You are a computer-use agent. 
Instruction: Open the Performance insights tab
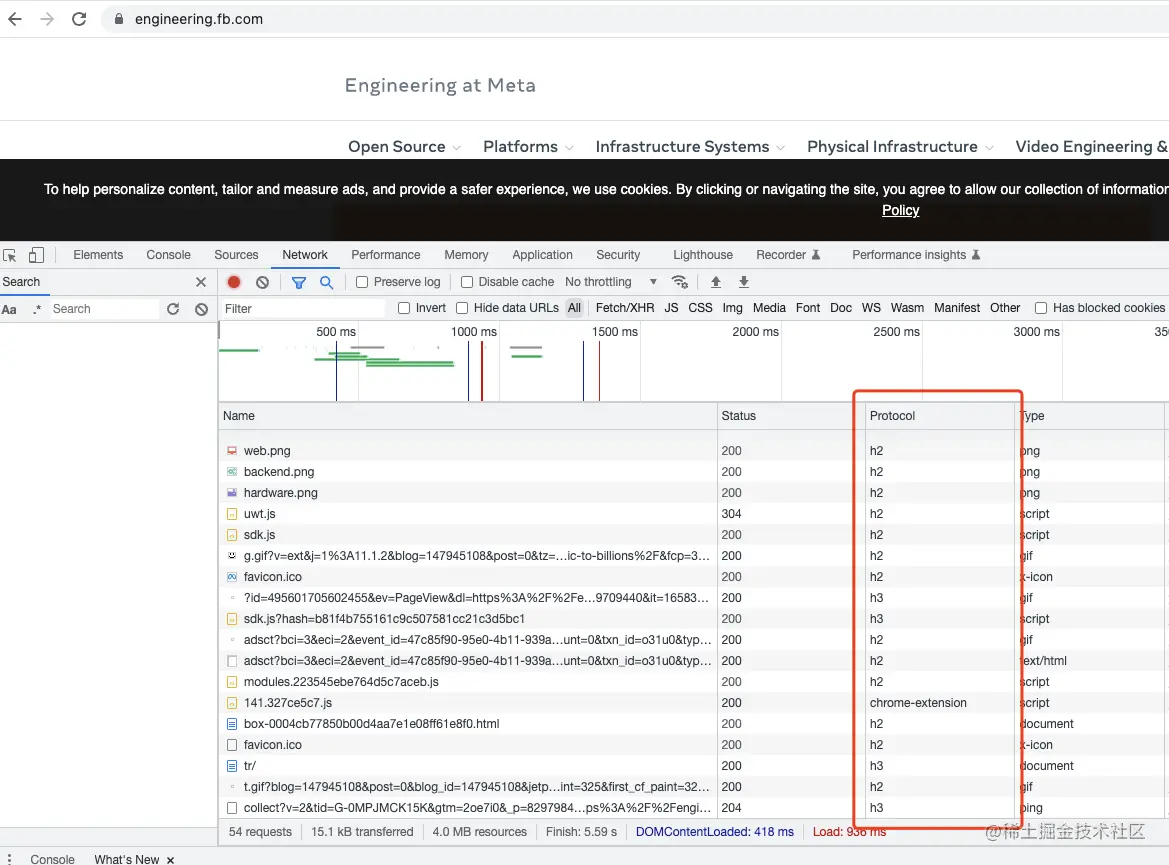point(916,255)
